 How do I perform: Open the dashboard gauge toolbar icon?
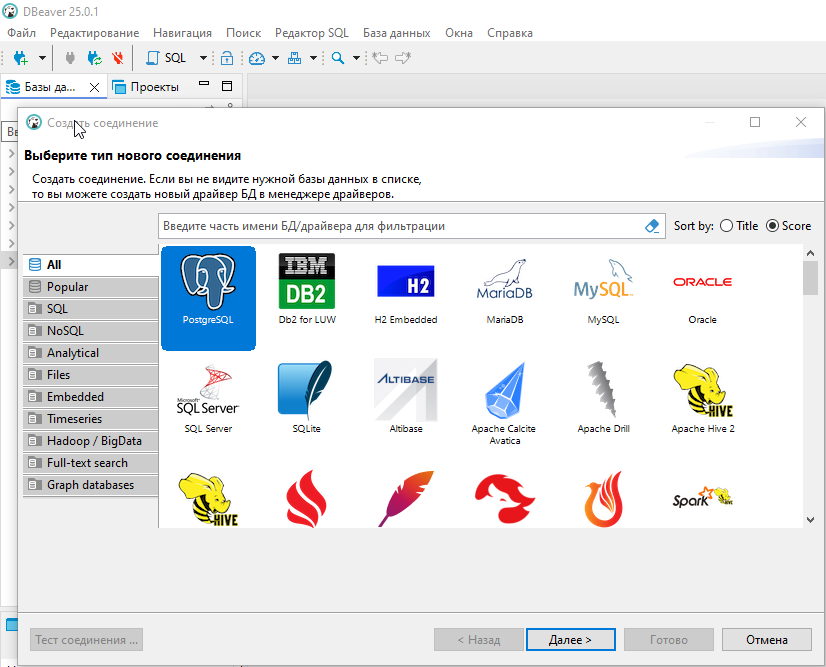257,58
